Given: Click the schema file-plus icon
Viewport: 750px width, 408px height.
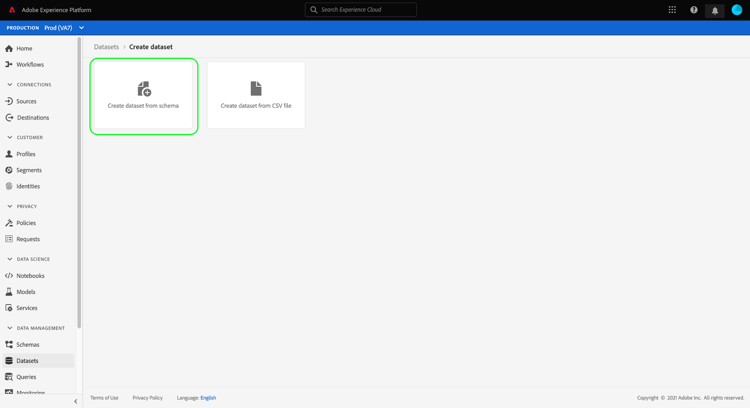Looking at the screenshot, I should (x=144, y=88).
